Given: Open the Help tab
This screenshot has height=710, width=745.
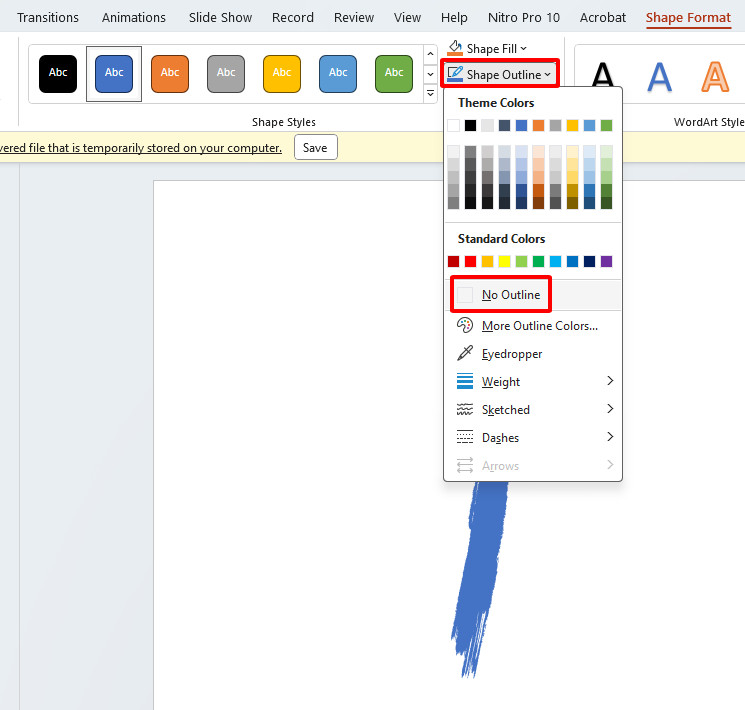Looking at the screenshot, I should [454, 18].
